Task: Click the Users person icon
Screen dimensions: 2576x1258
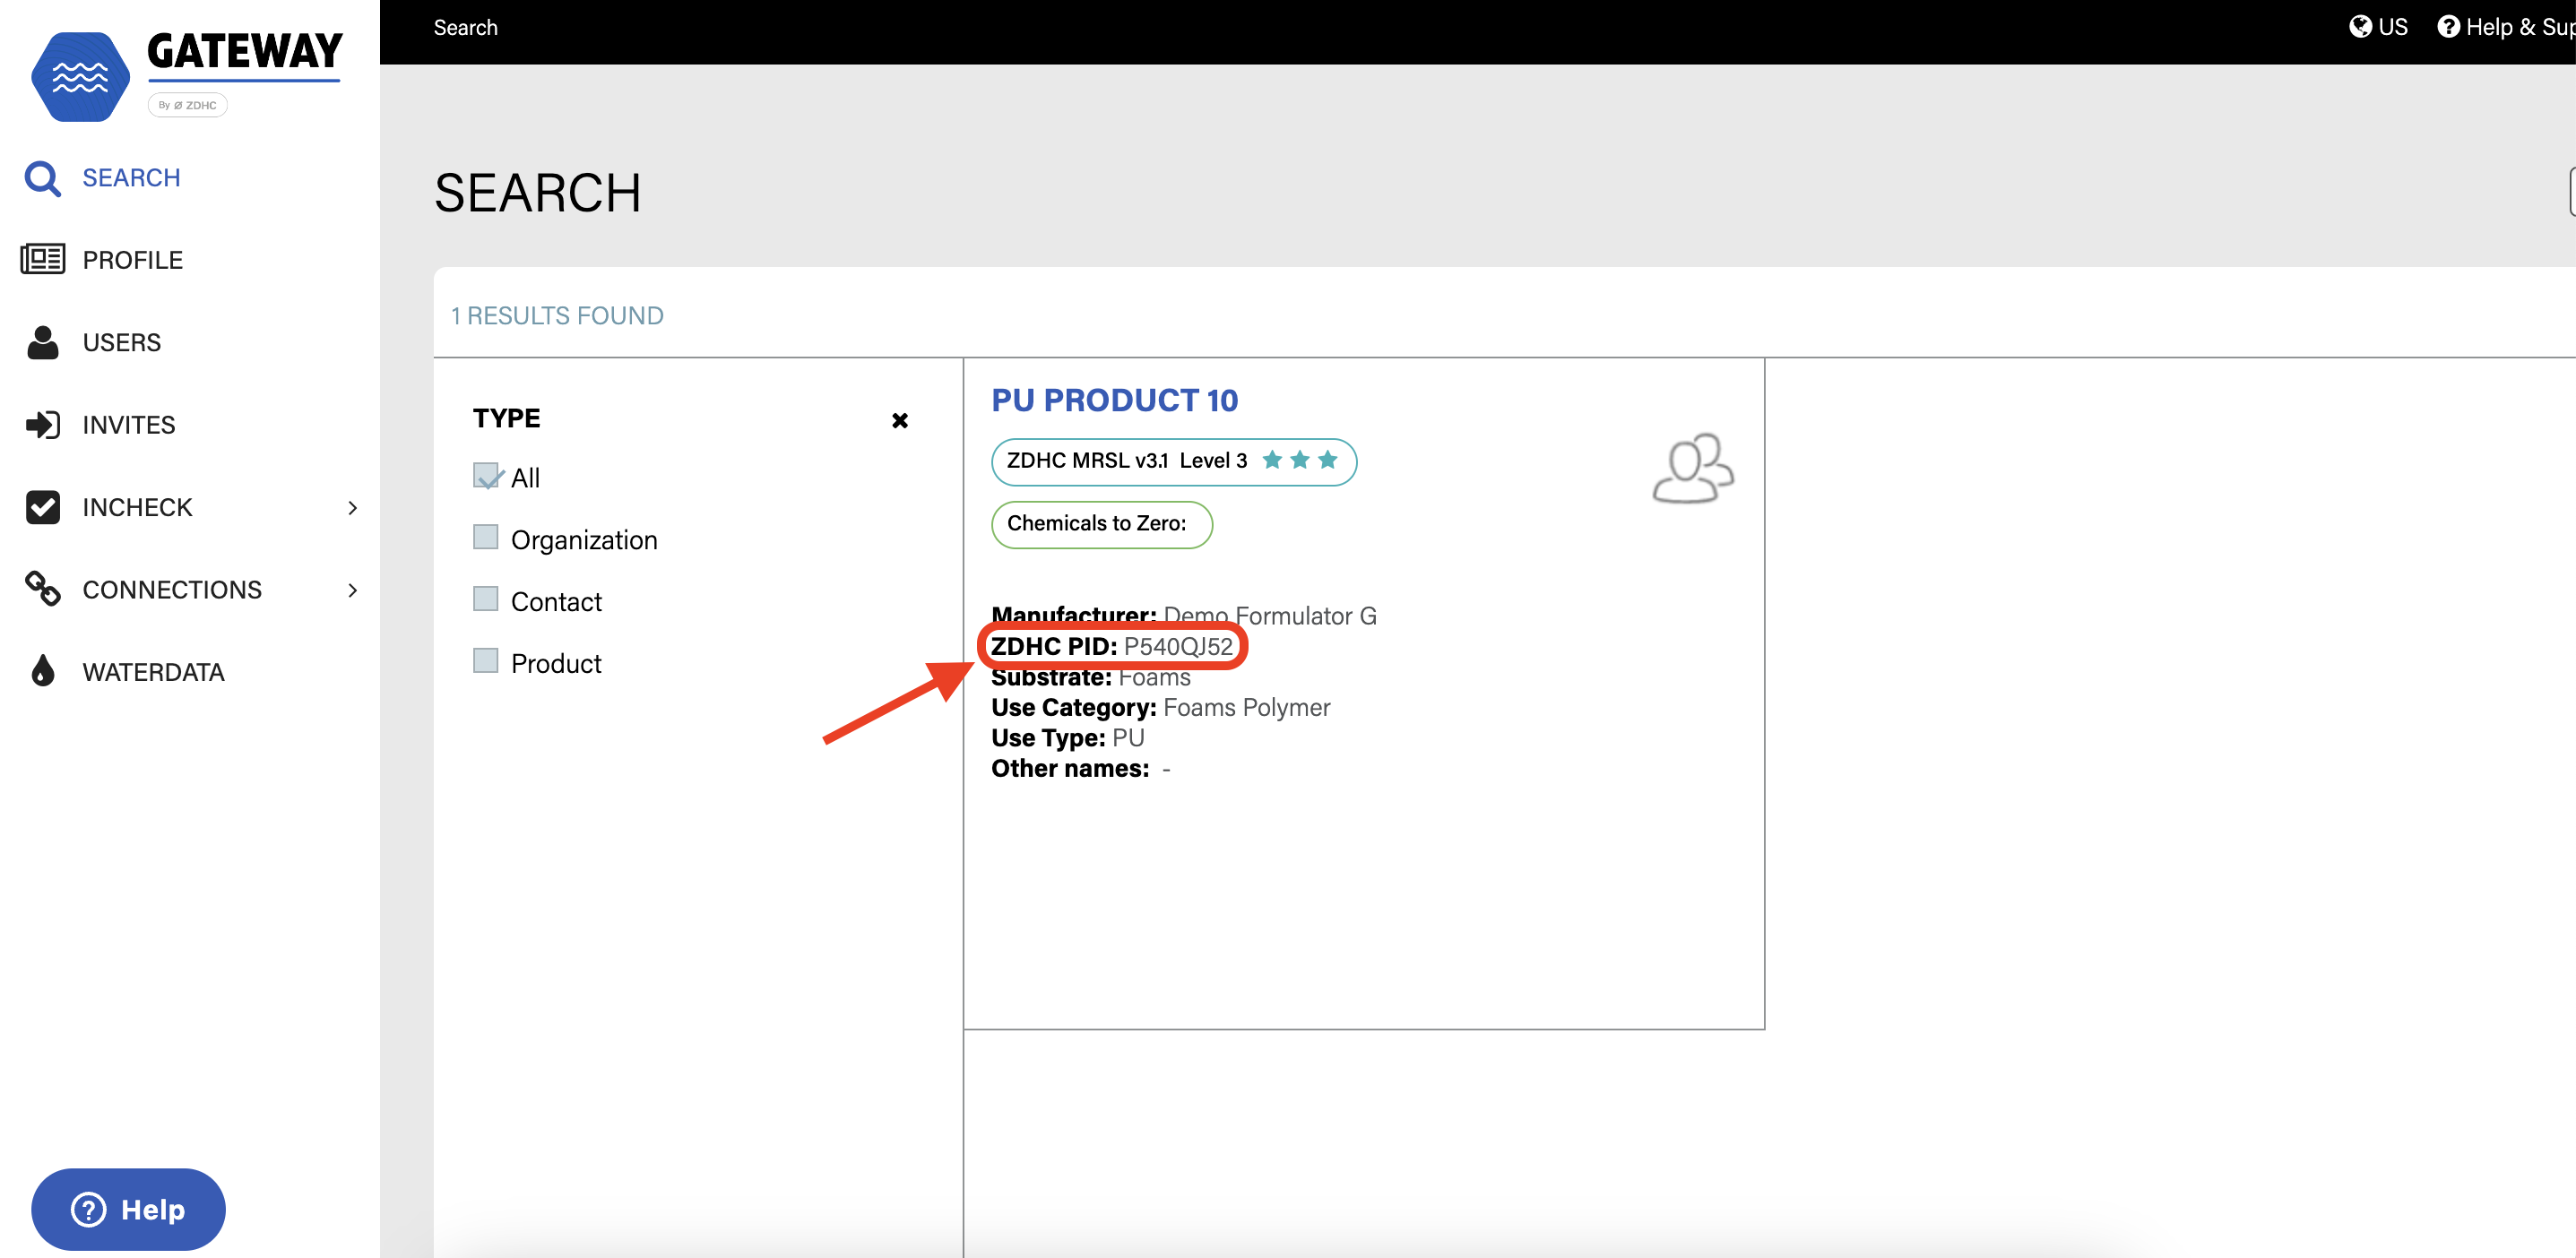Action: coord(42,342)
